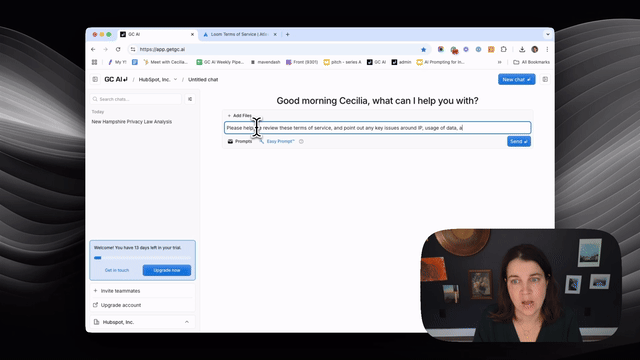Click the info icon next to Easy Prompt
Image resolution: width=640 pixels, height=360 pixels.
[301, 141]
